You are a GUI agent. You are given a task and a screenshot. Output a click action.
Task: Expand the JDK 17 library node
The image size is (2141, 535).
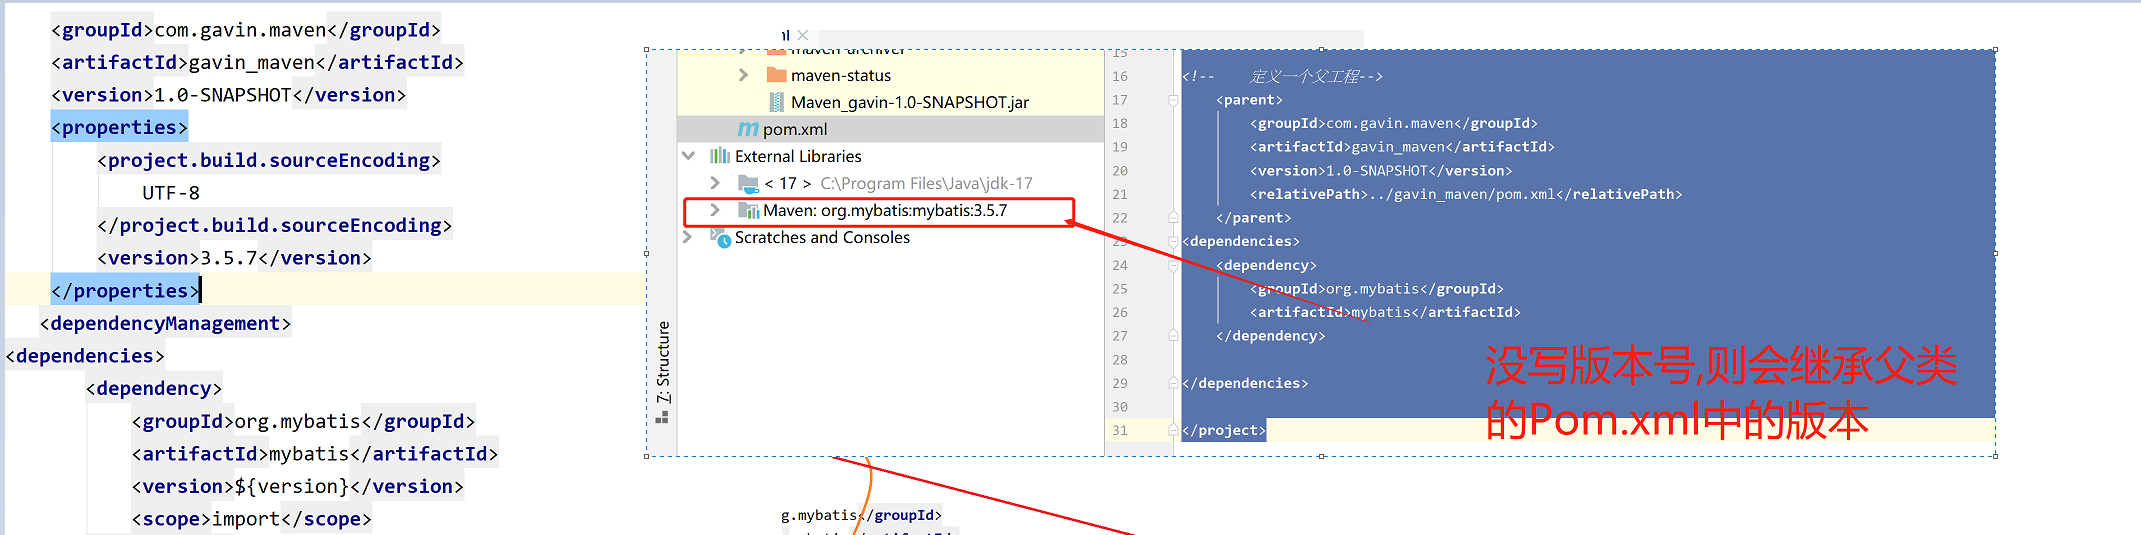click(715, 183)
